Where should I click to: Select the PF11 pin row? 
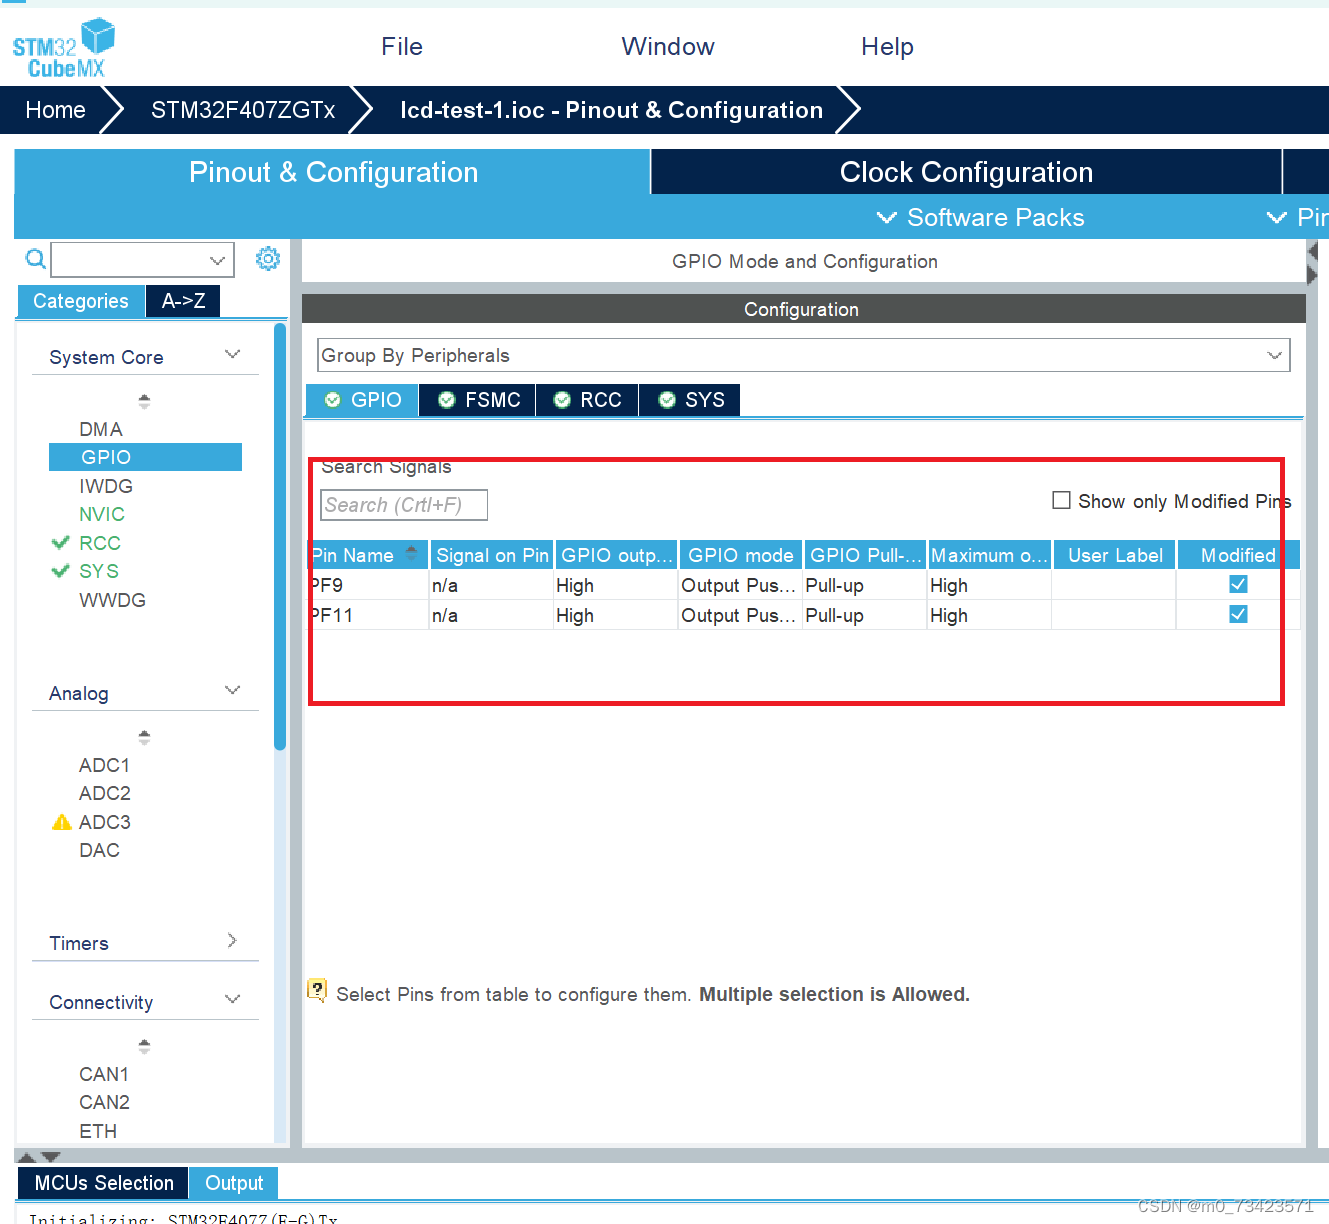[x=804, y=615]
